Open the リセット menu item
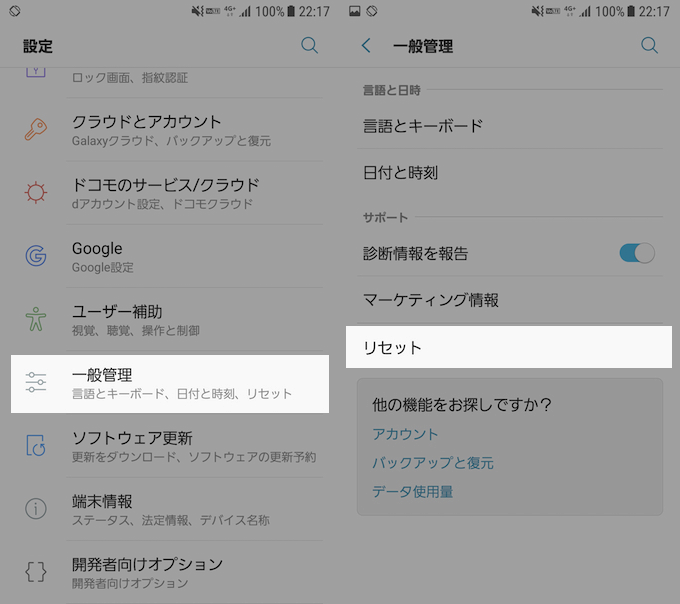Screen dimensions: 680x604 508,348
